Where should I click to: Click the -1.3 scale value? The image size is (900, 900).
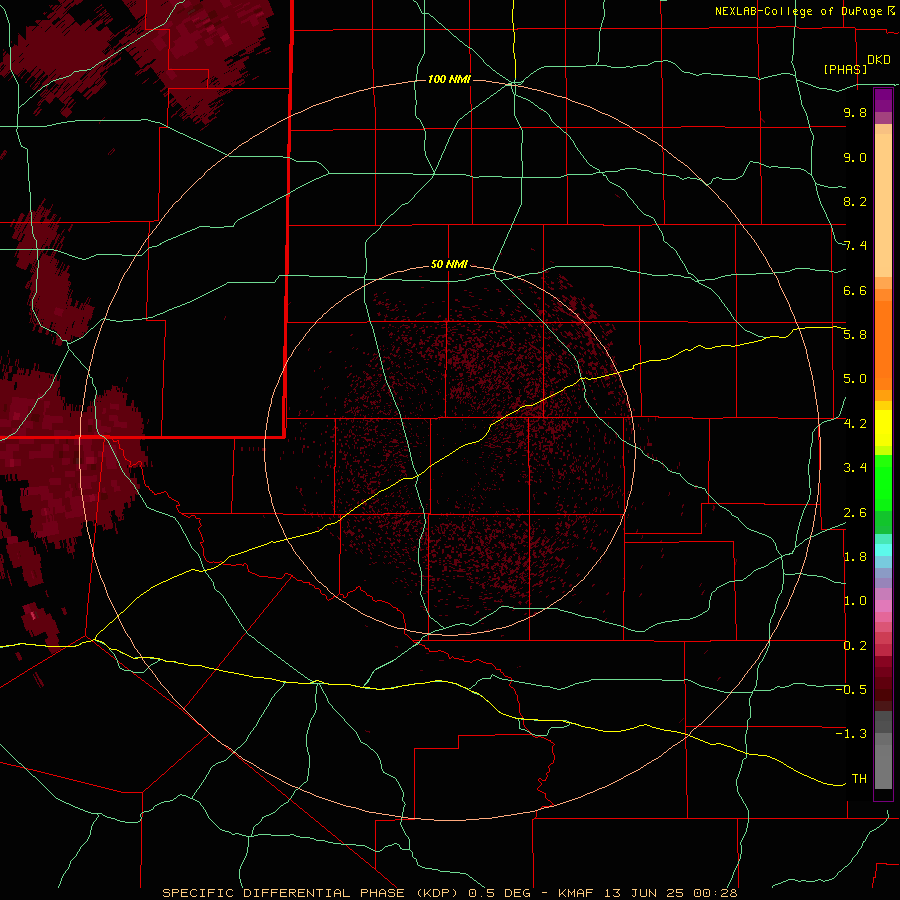point(851,734)
